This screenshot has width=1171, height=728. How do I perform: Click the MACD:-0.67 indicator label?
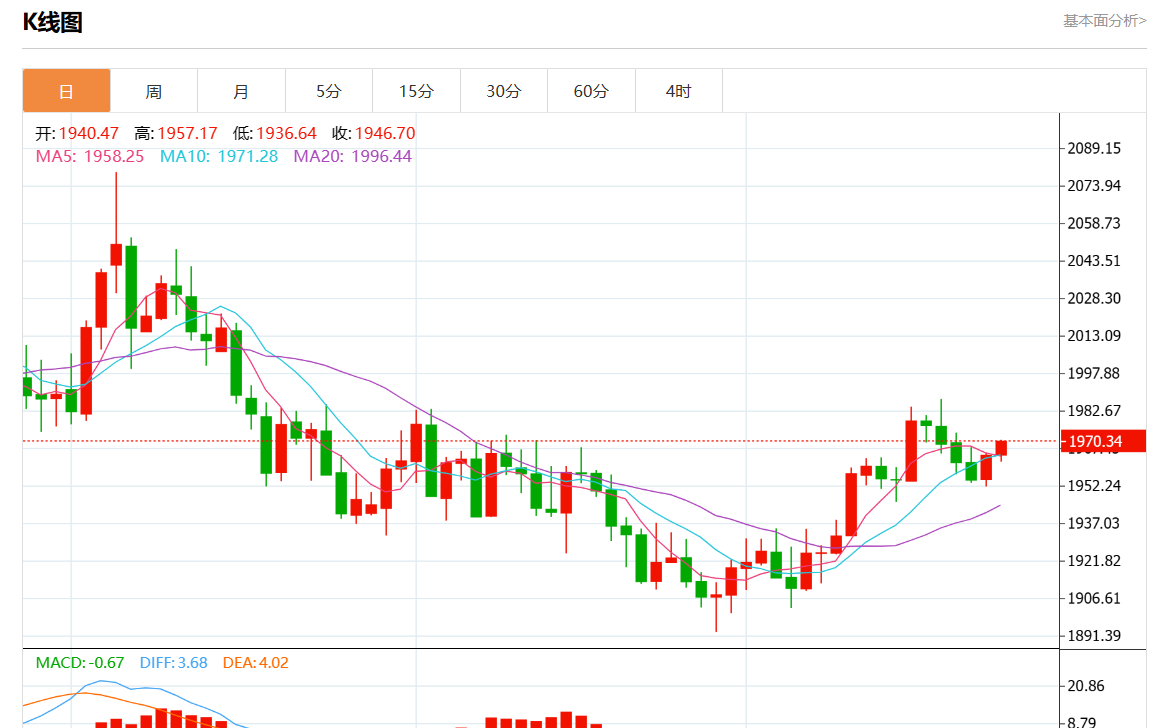pos(80,663)
